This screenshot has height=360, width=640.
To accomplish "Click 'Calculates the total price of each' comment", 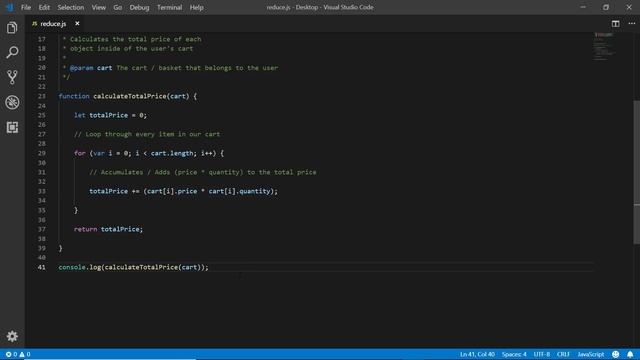I will (x=136, y=40).
